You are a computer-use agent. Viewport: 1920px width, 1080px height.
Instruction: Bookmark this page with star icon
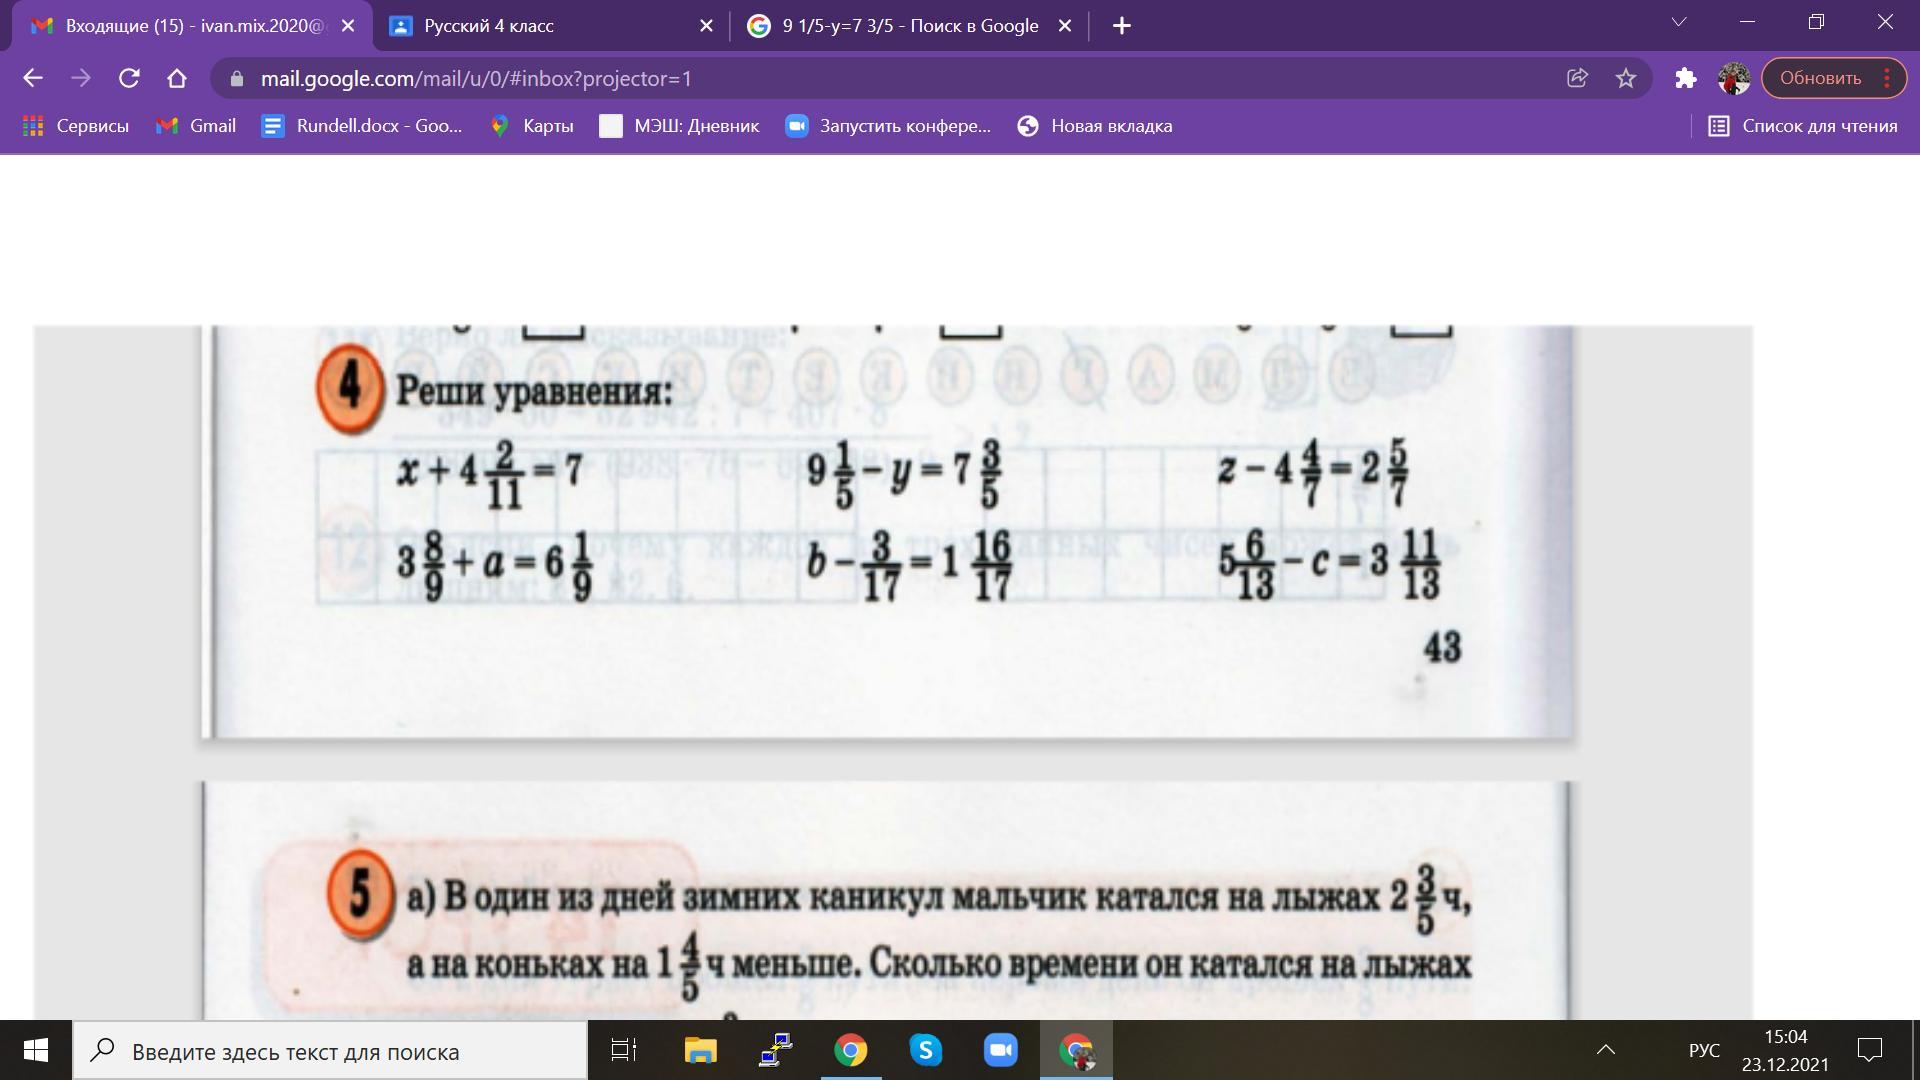tap(1626, 78)
